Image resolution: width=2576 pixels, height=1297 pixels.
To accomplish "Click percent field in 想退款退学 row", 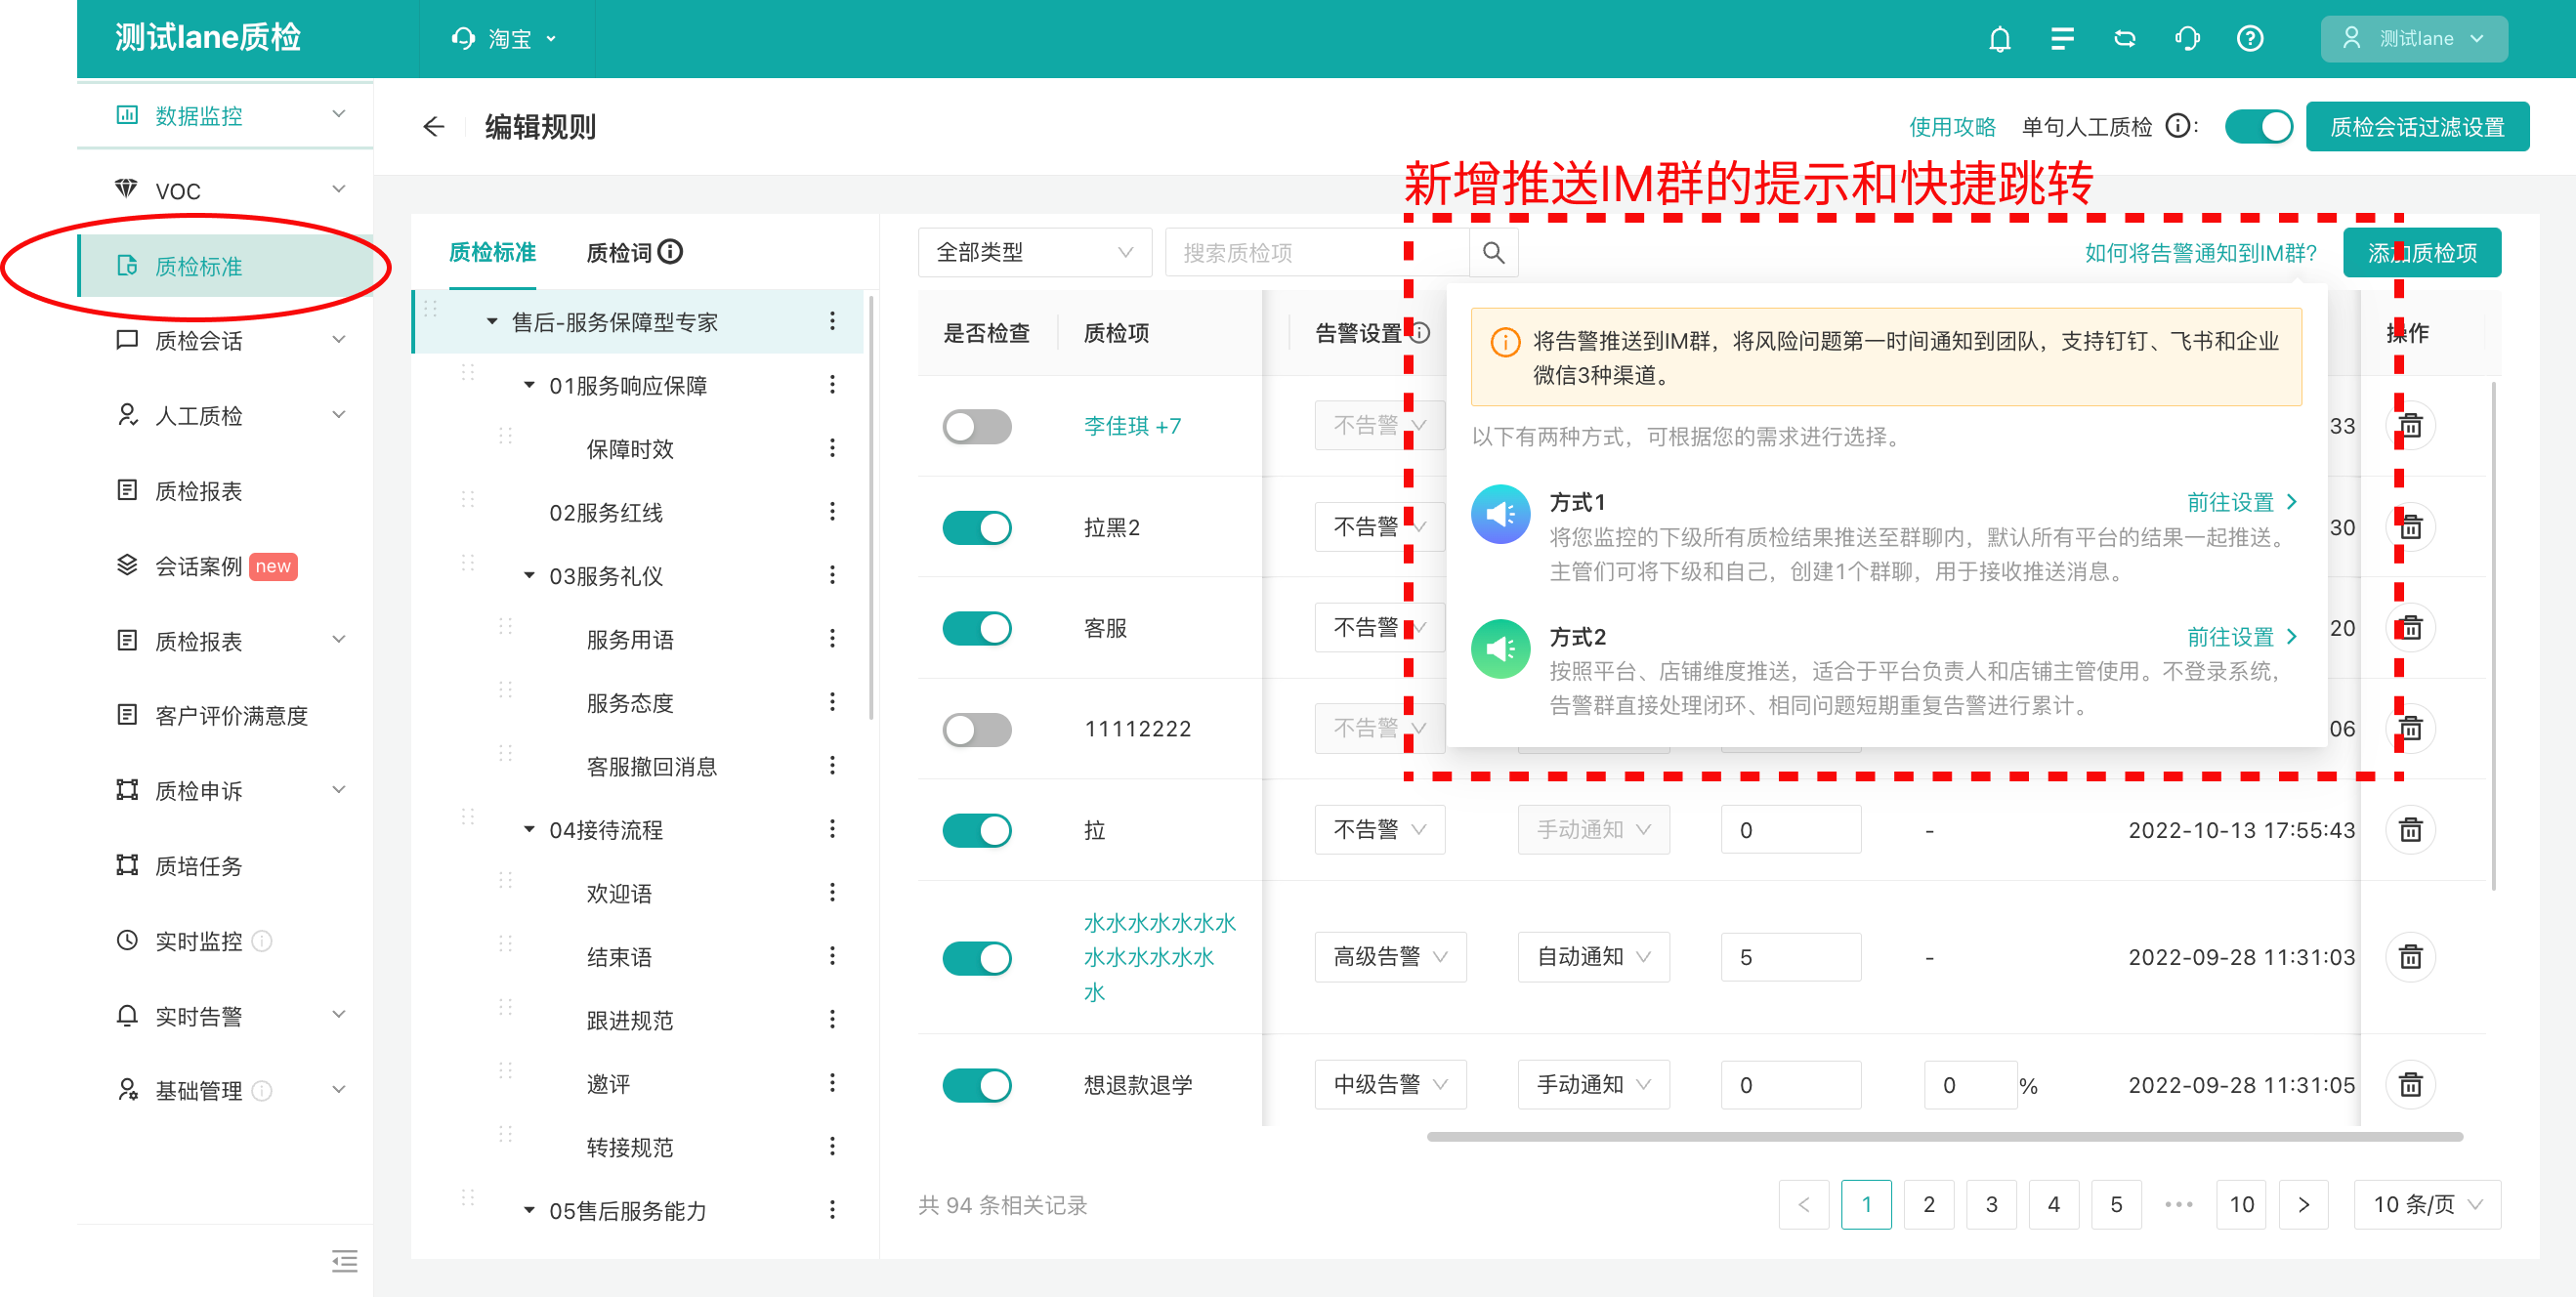I will (x=1969, y=1085).
